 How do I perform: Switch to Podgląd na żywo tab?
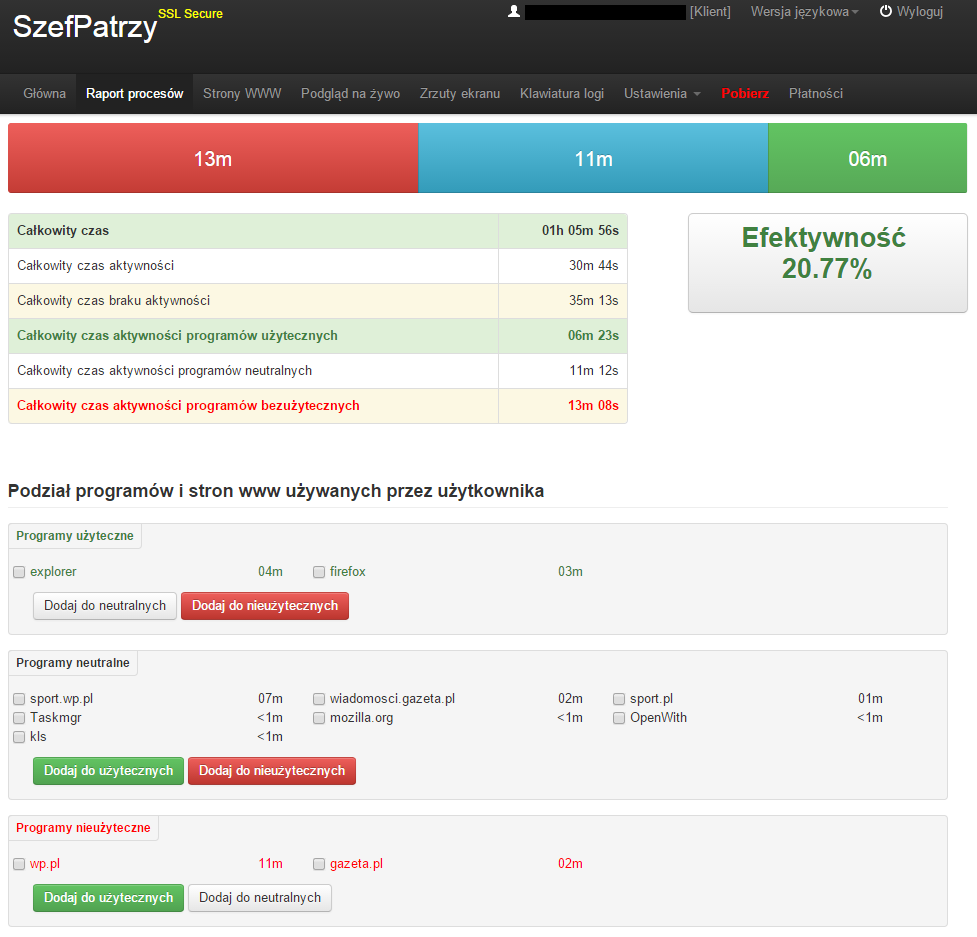[x=351, y=93]
